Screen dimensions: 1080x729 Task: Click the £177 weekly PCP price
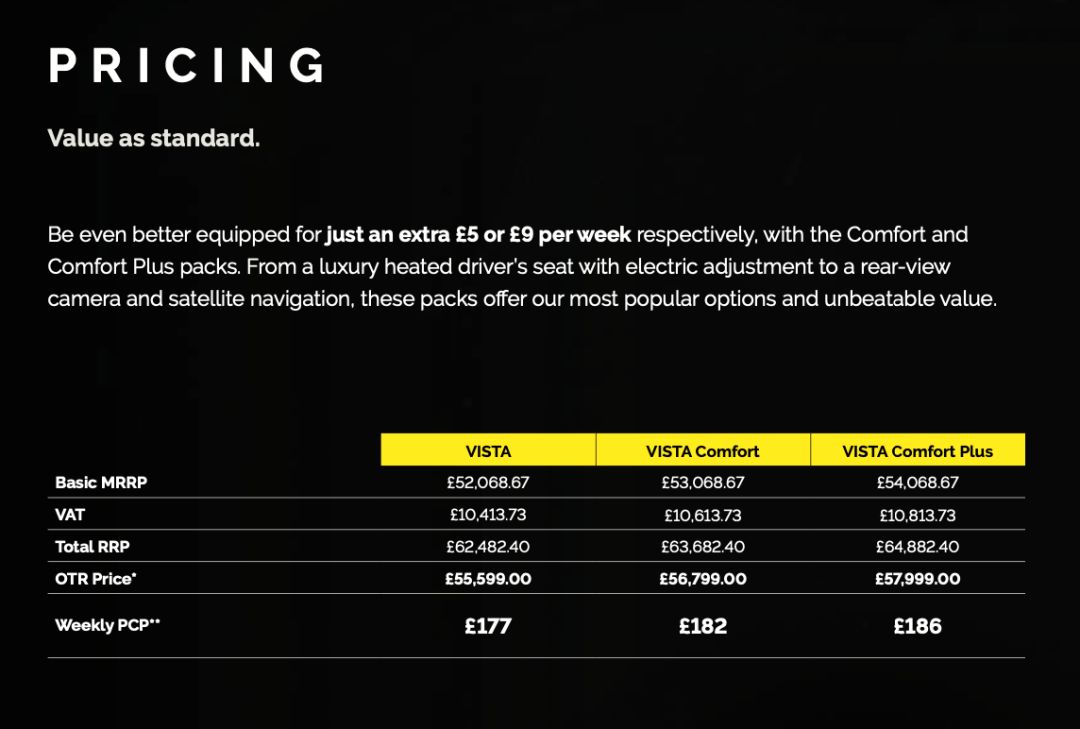click(488, 626)
